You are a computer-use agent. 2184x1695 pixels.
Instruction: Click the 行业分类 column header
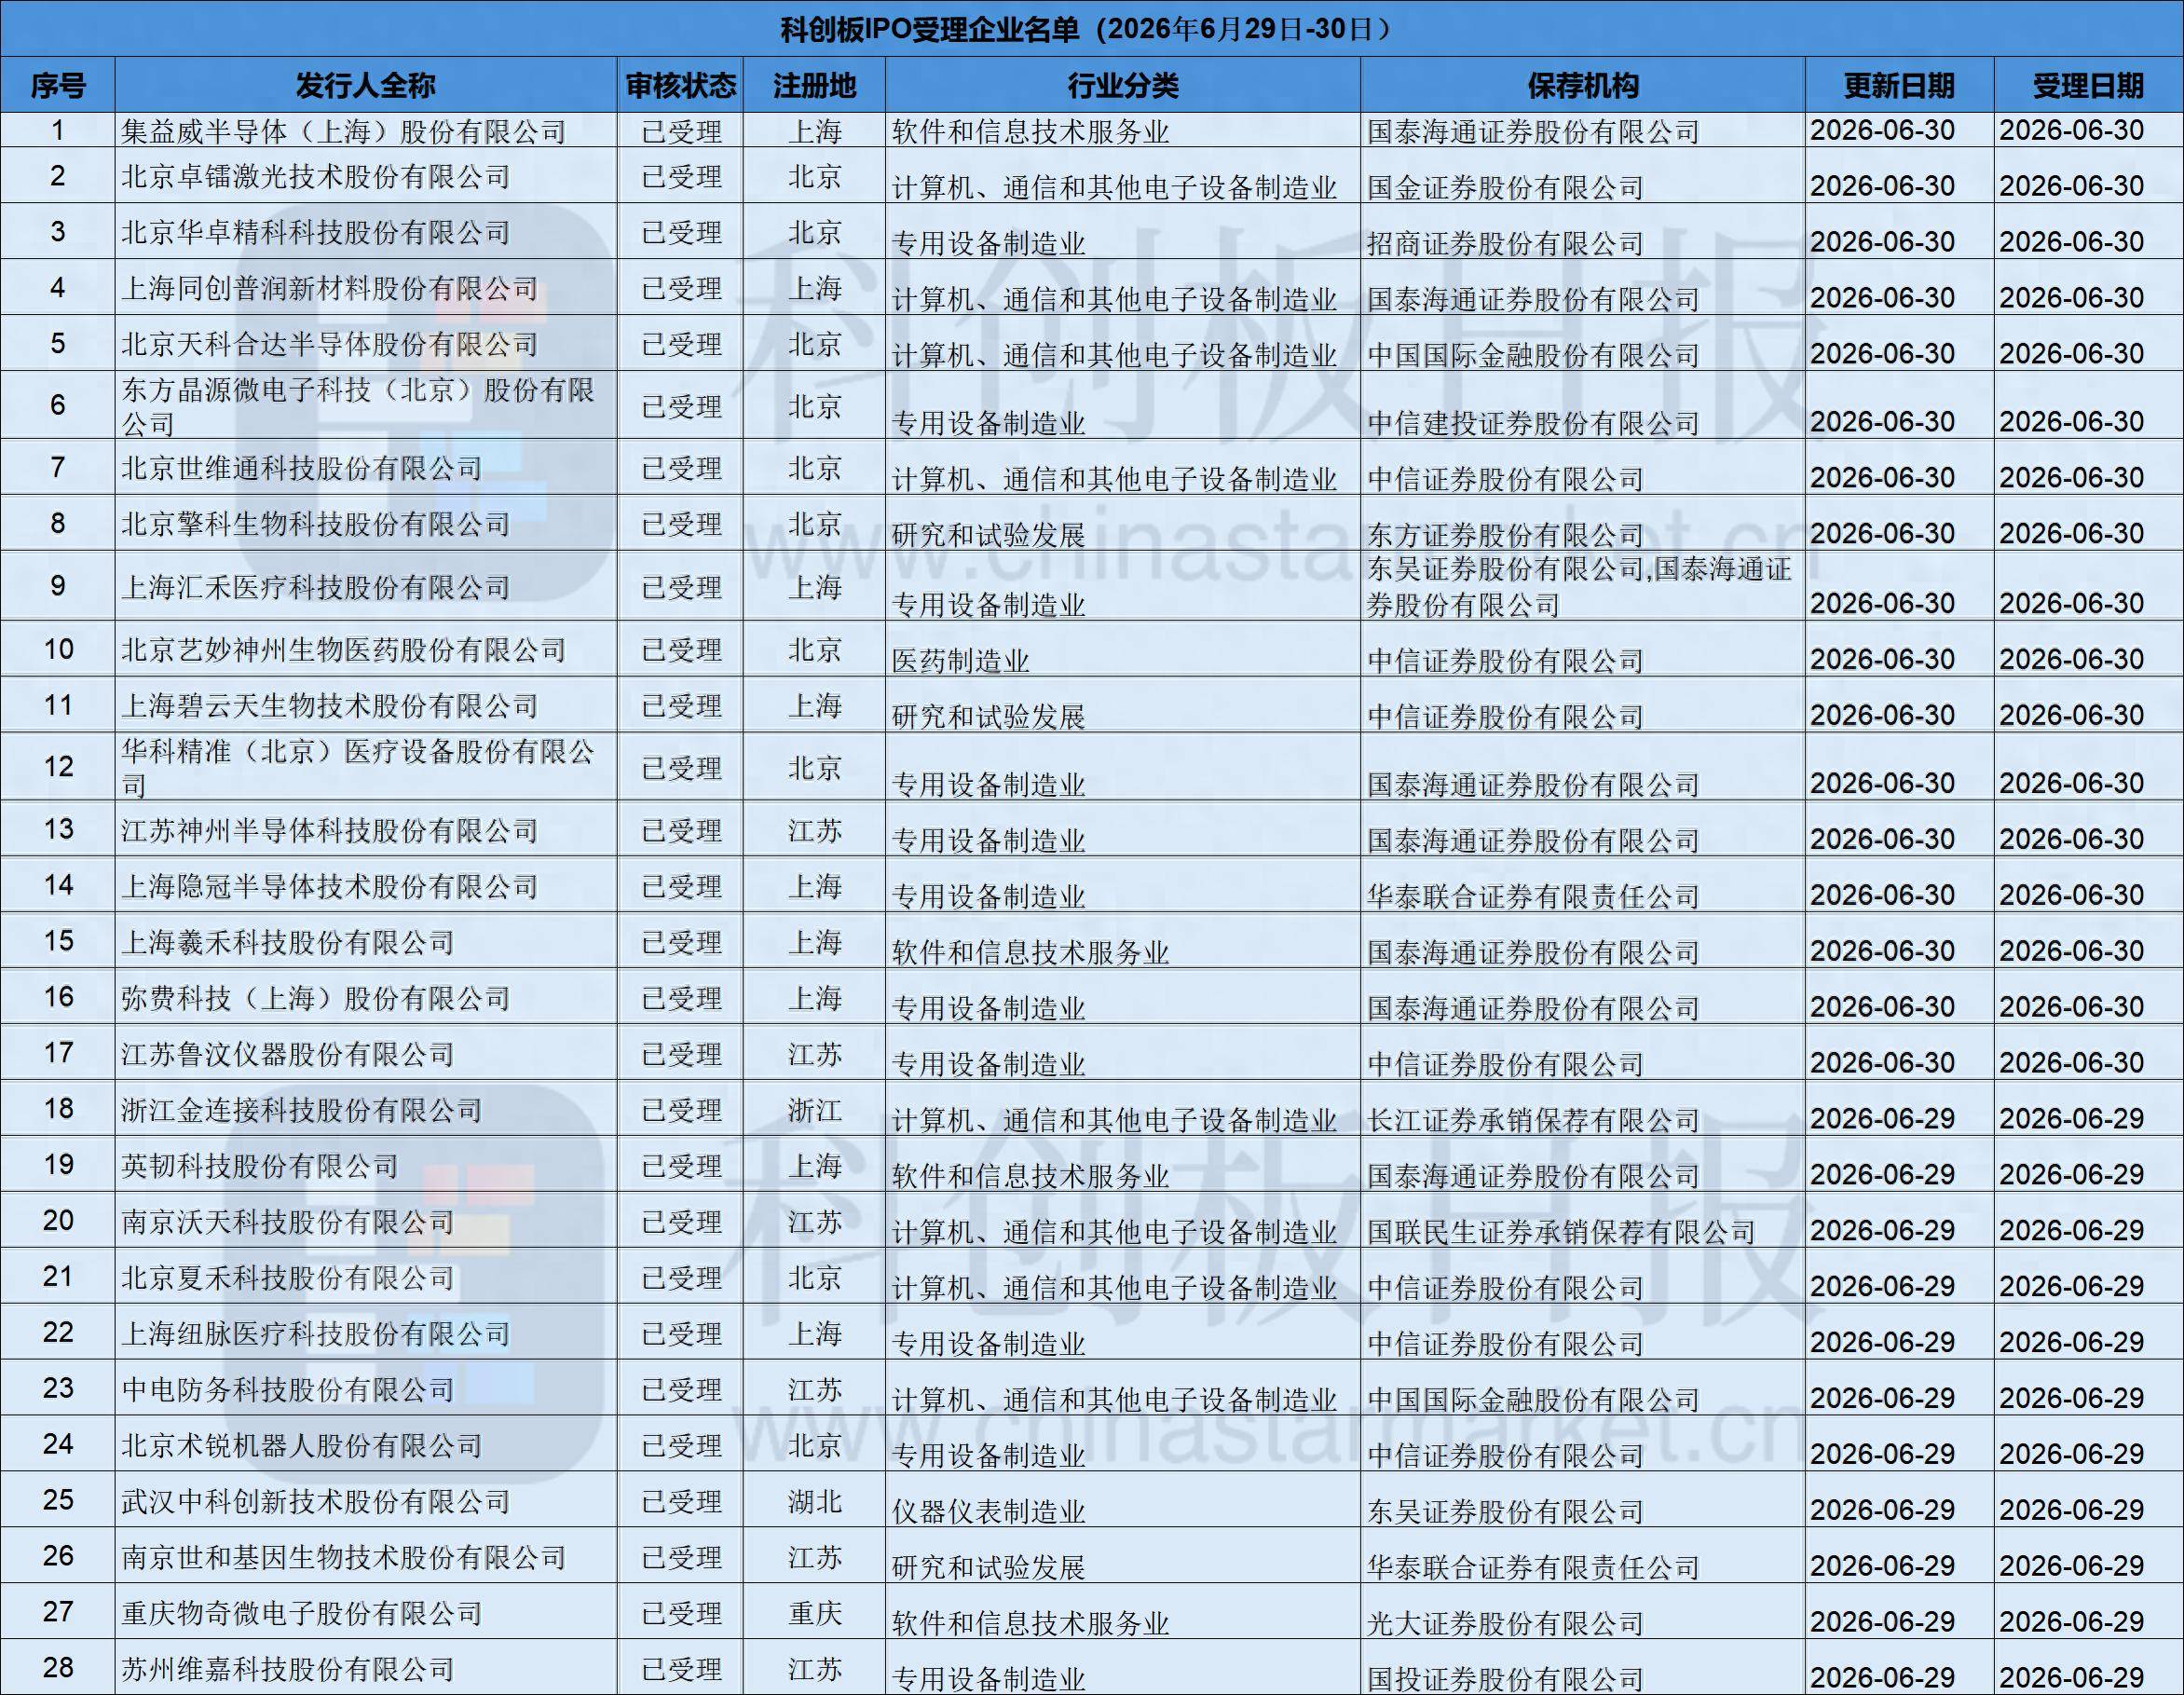pos(1122,85)
